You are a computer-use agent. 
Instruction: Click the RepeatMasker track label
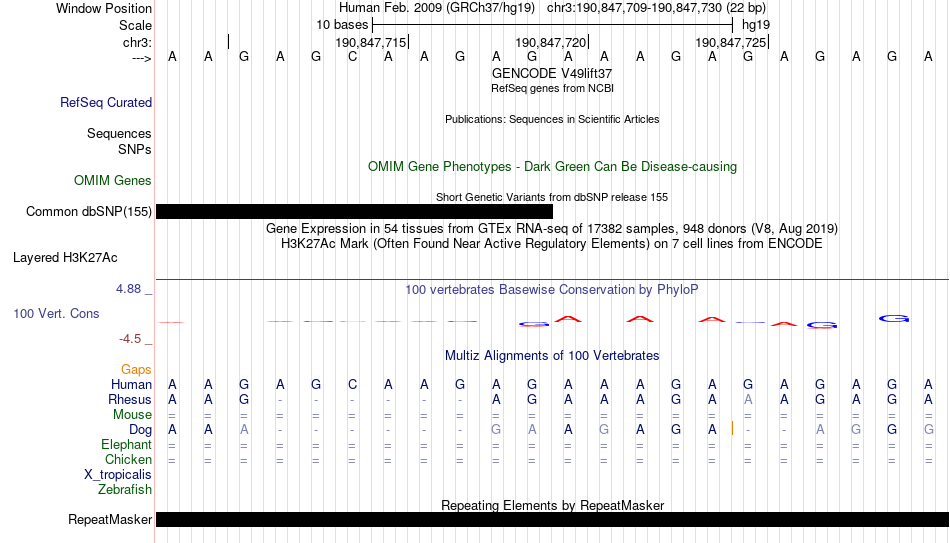(x=110, y=519)
